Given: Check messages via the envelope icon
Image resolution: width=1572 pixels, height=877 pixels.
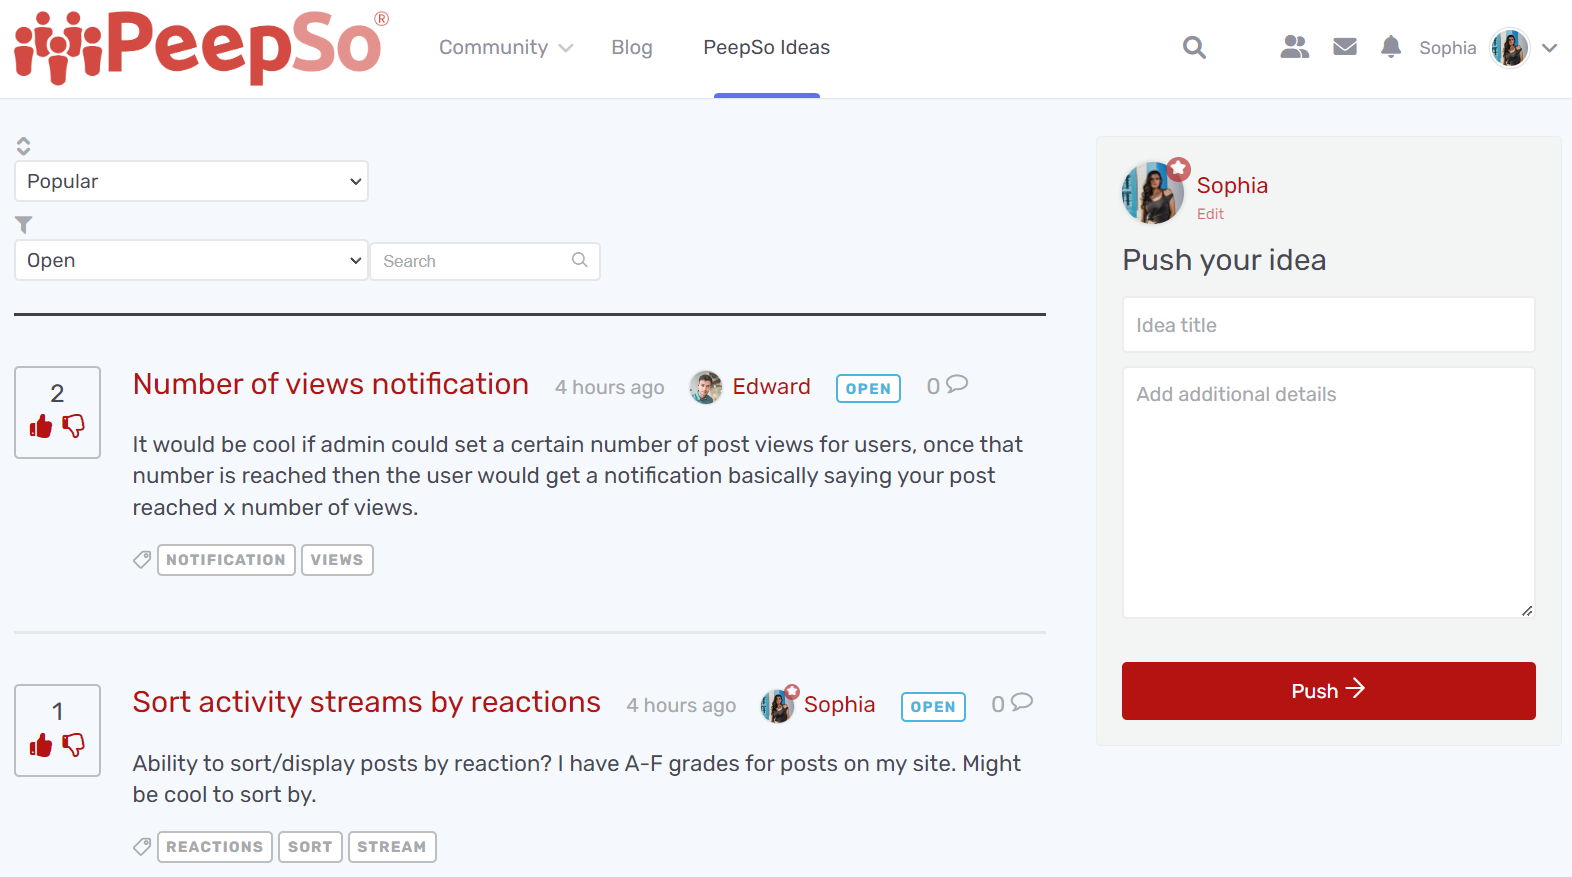Looking at the screenshot, I should (x=1344, y=45).
